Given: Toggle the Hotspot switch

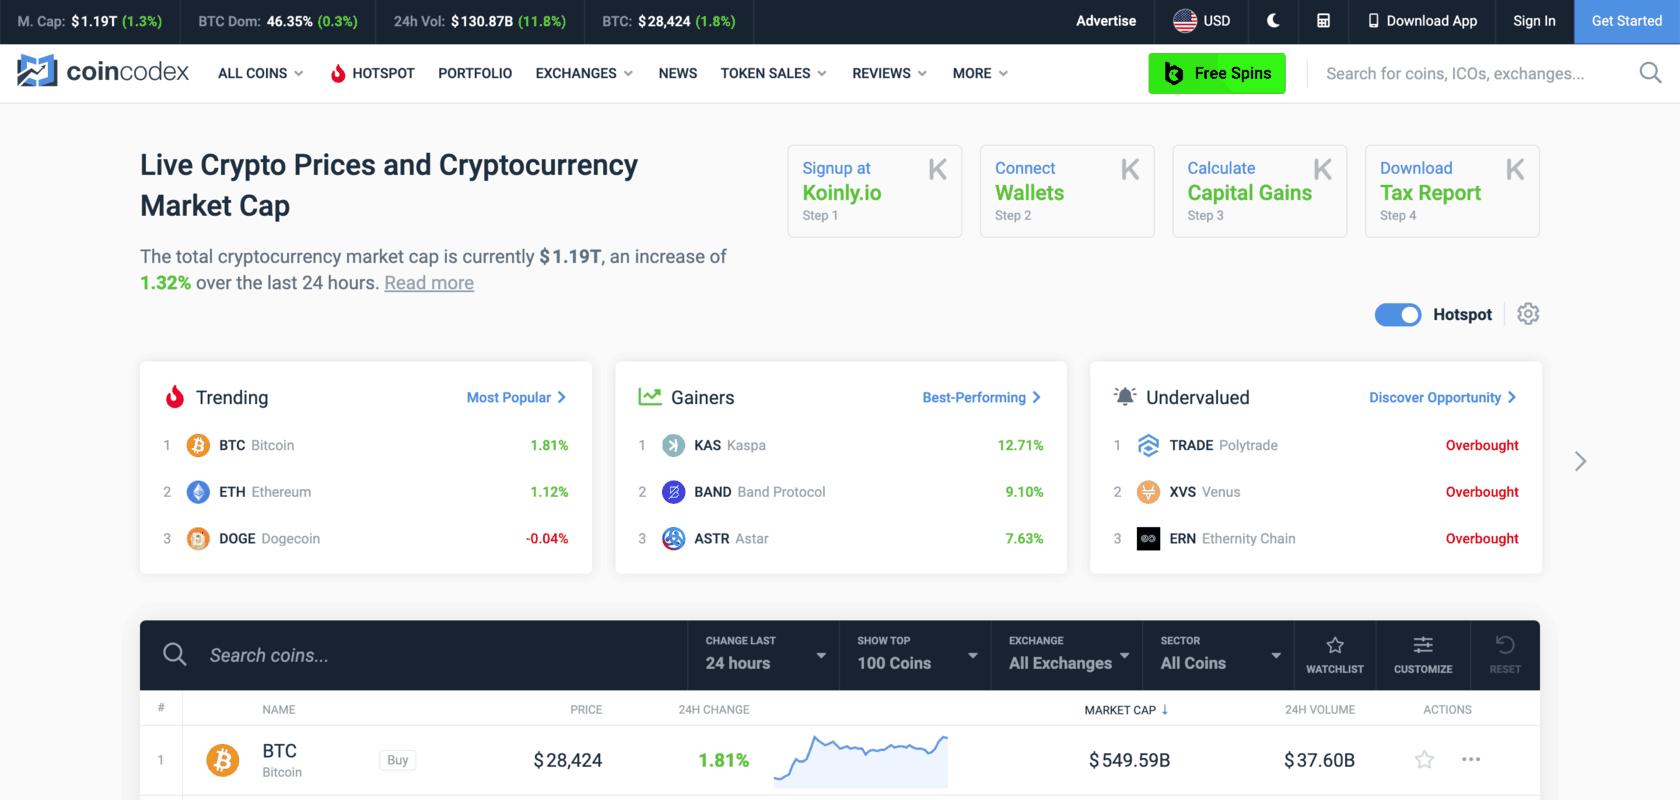Looking at the screenshot, I should click(x=1398, y=314).
